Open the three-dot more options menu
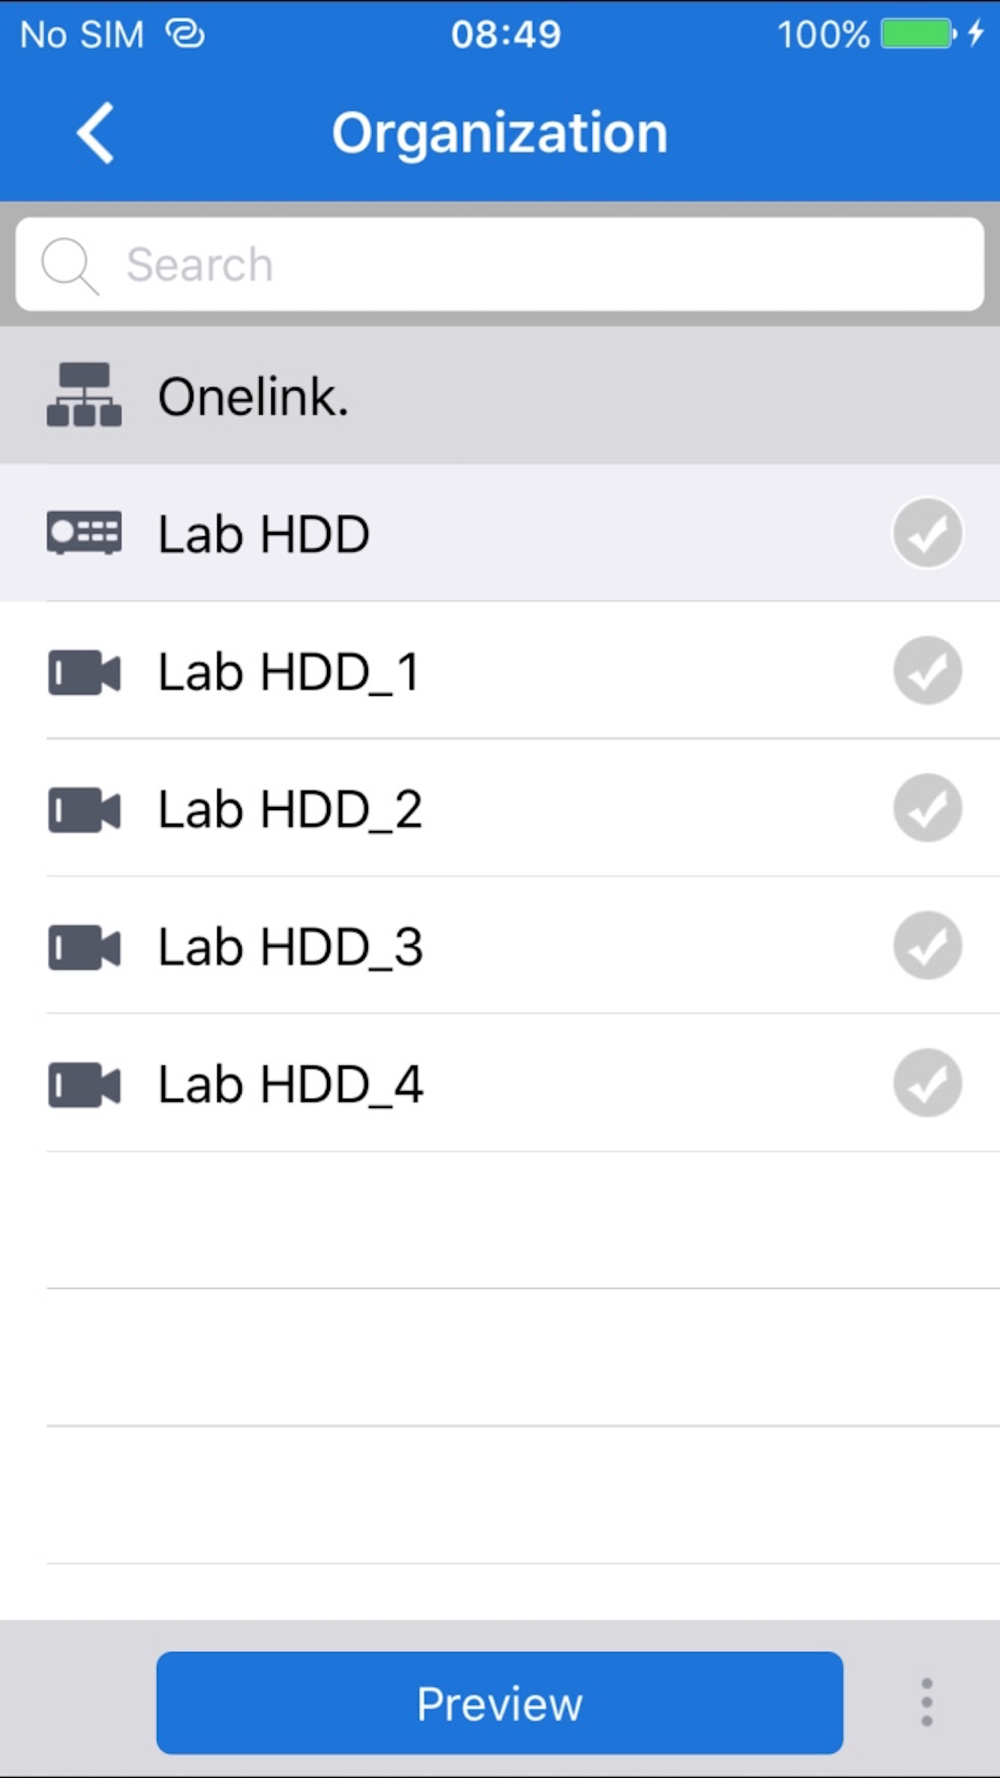1000x1778 pixels. [x=927, y=1702]
